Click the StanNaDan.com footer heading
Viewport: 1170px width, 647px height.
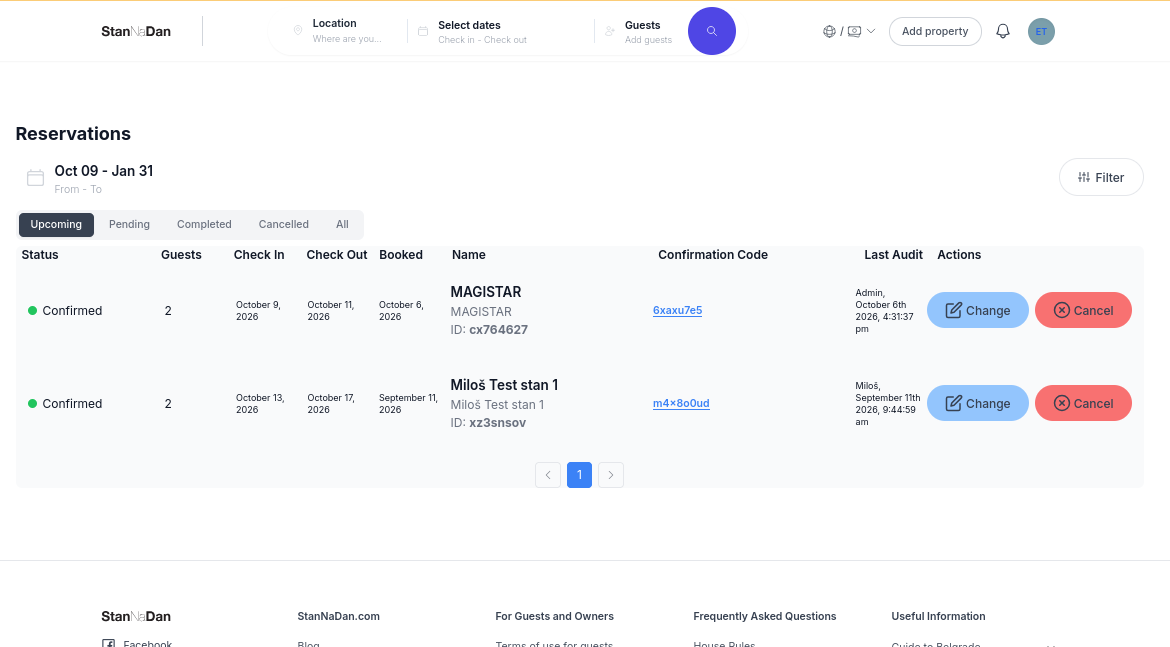click(x=338, y=616)
